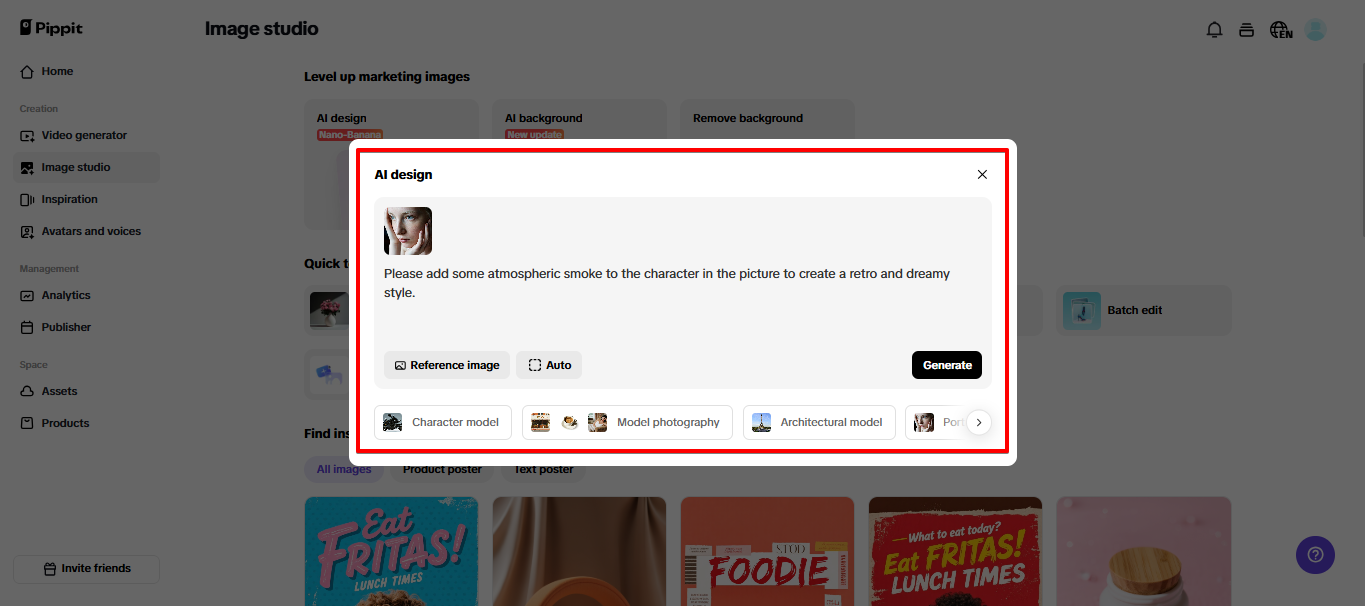Click the uploaded portrait thumbnail in the prompt
This screenshot has height=606, width=1365.
click(x=407, y=230)
